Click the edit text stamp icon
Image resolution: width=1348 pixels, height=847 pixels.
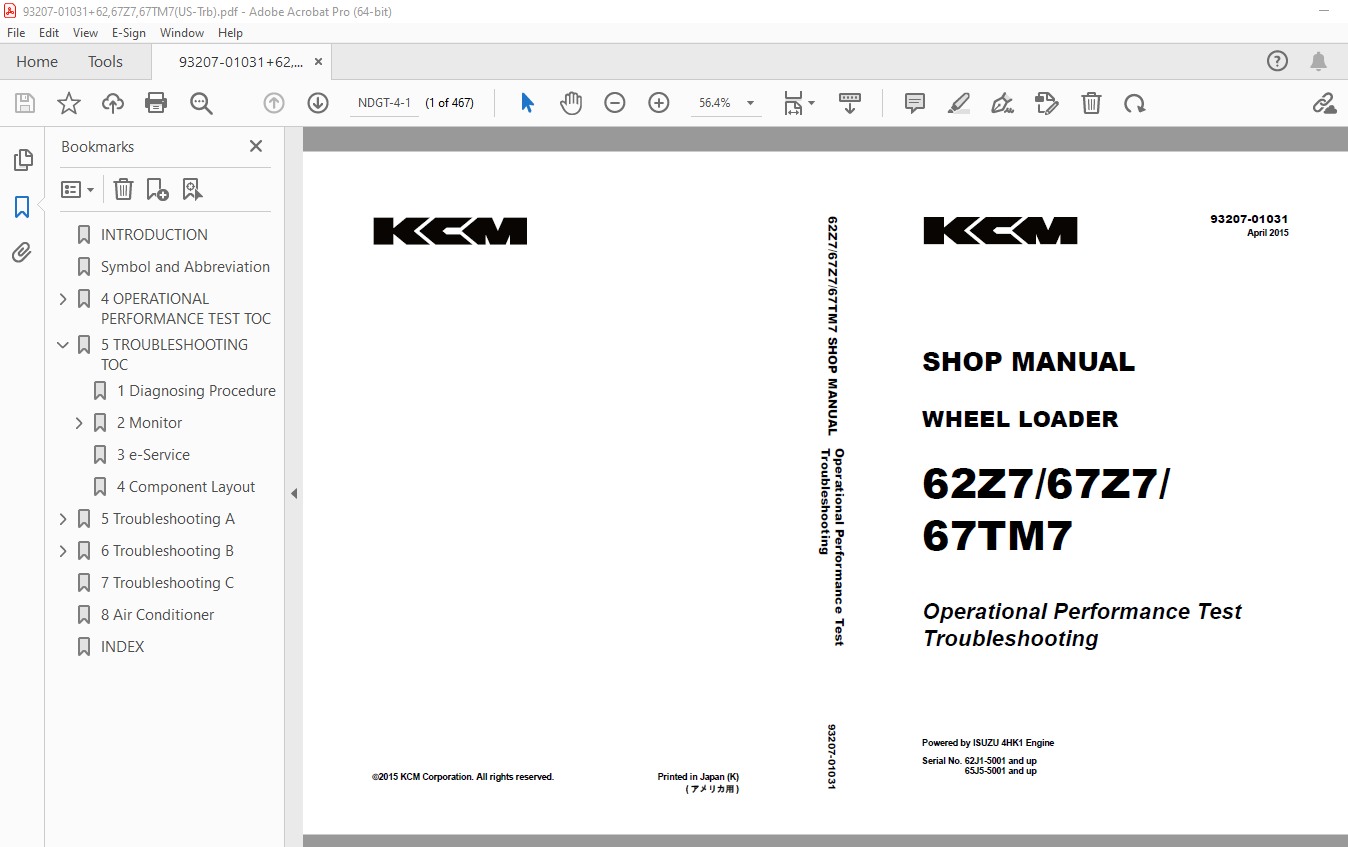click(1047, 103)
